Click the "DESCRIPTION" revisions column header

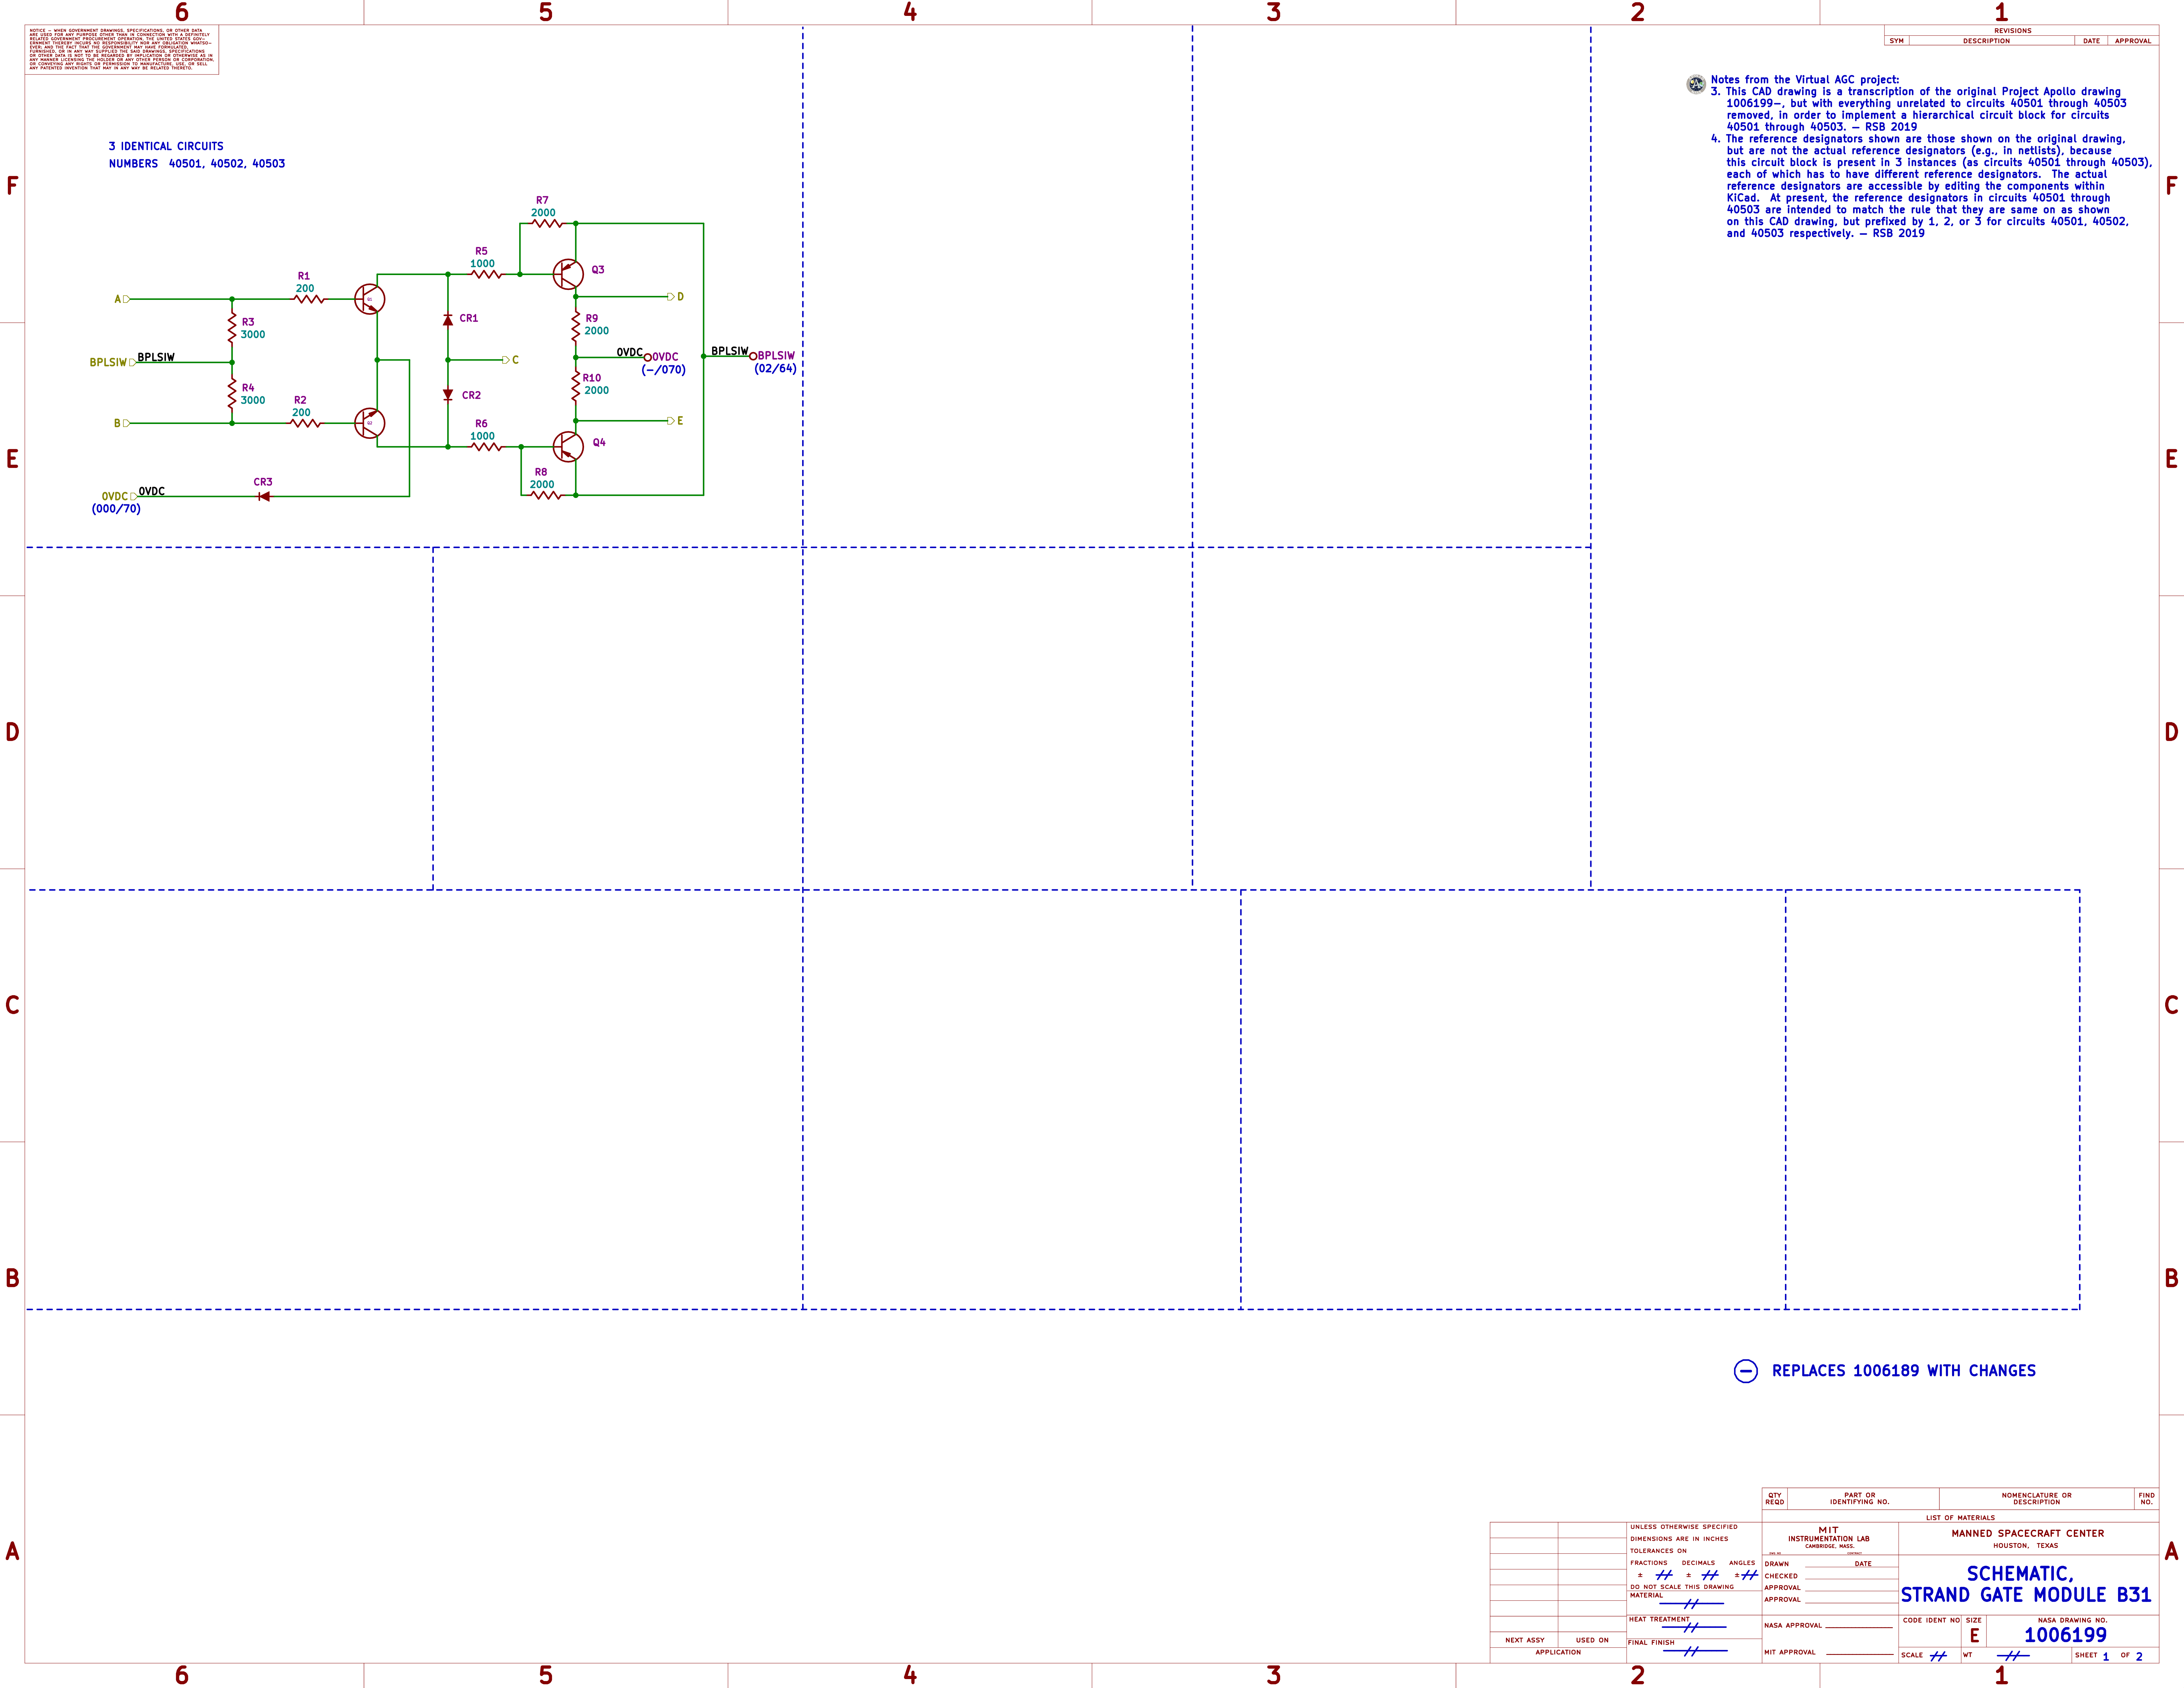[1986, 41]
